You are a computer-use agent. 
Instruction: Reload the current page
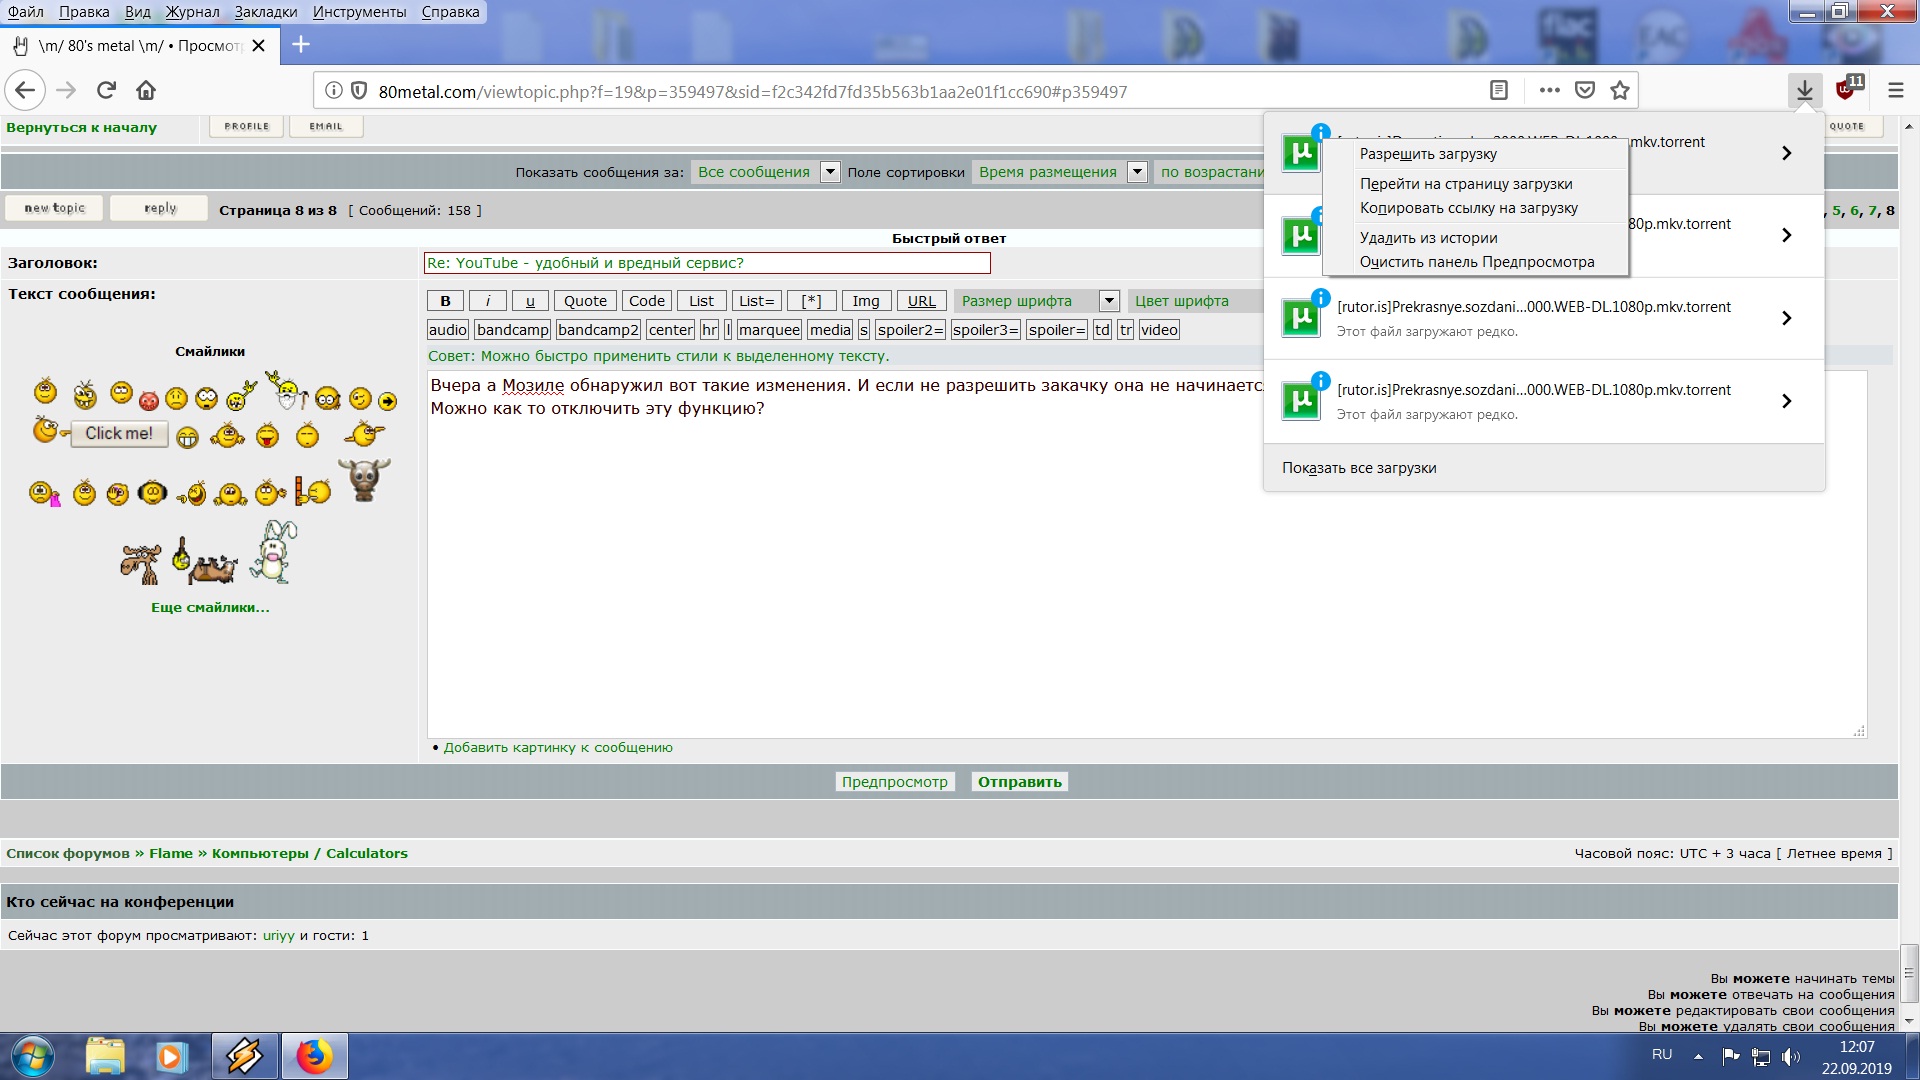coord(106,91)
